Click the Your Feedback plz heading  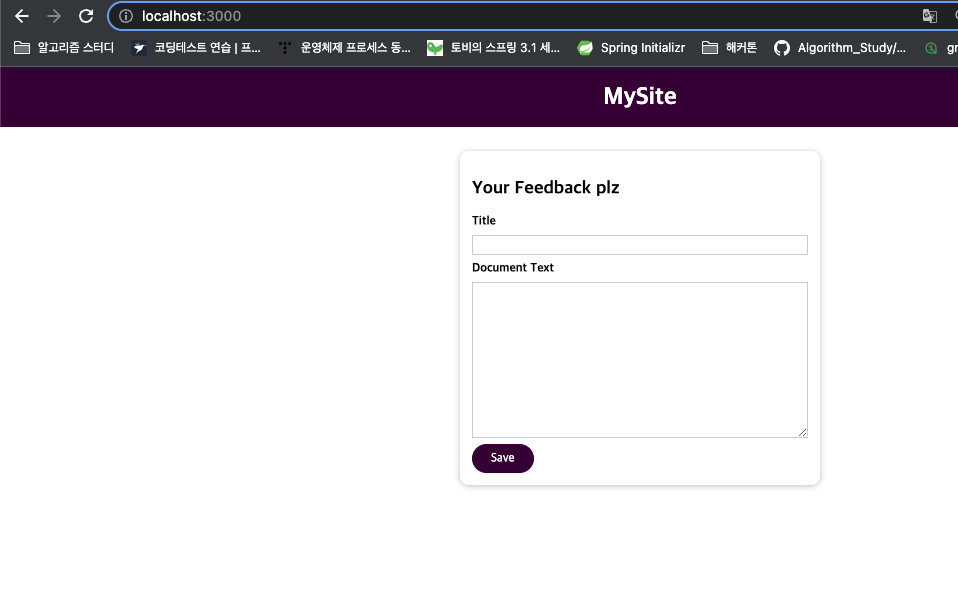(x=546, y=188)
